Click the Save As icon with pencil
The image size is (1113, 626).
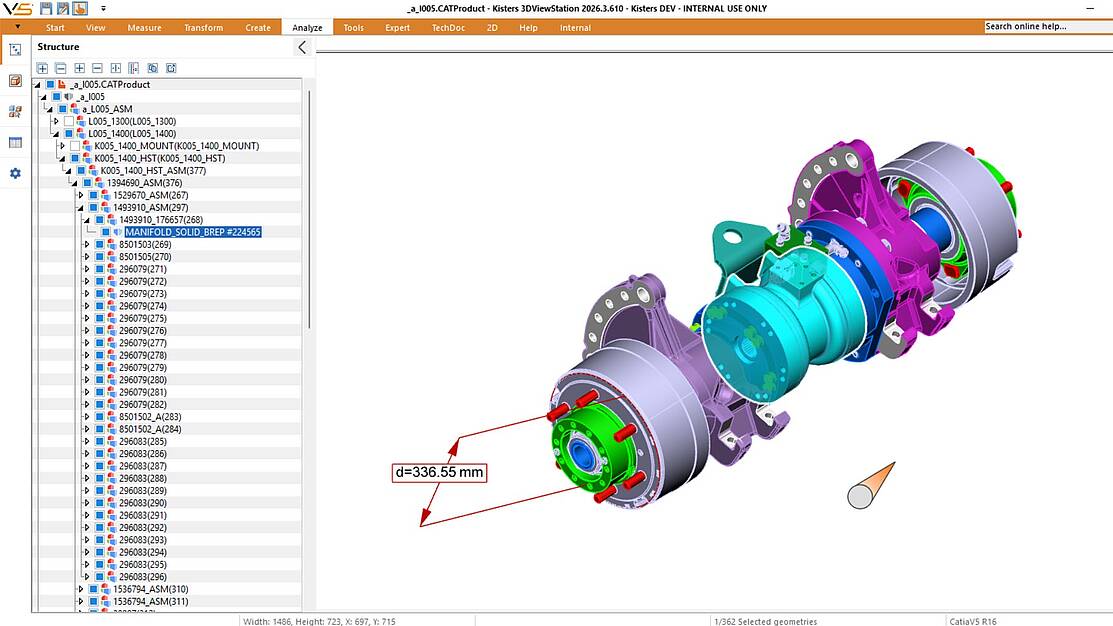[62, 9]
